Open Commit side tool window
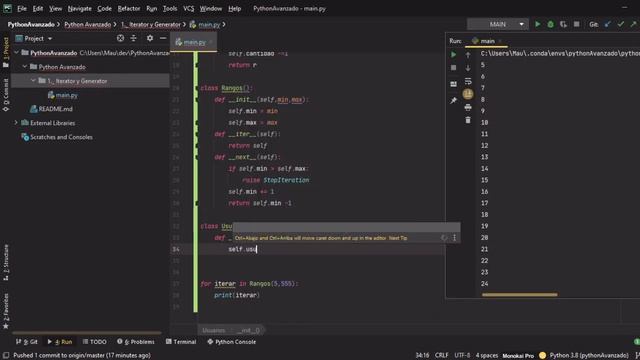This screenshot has width=640, height=360. click(x=6, y=94)
